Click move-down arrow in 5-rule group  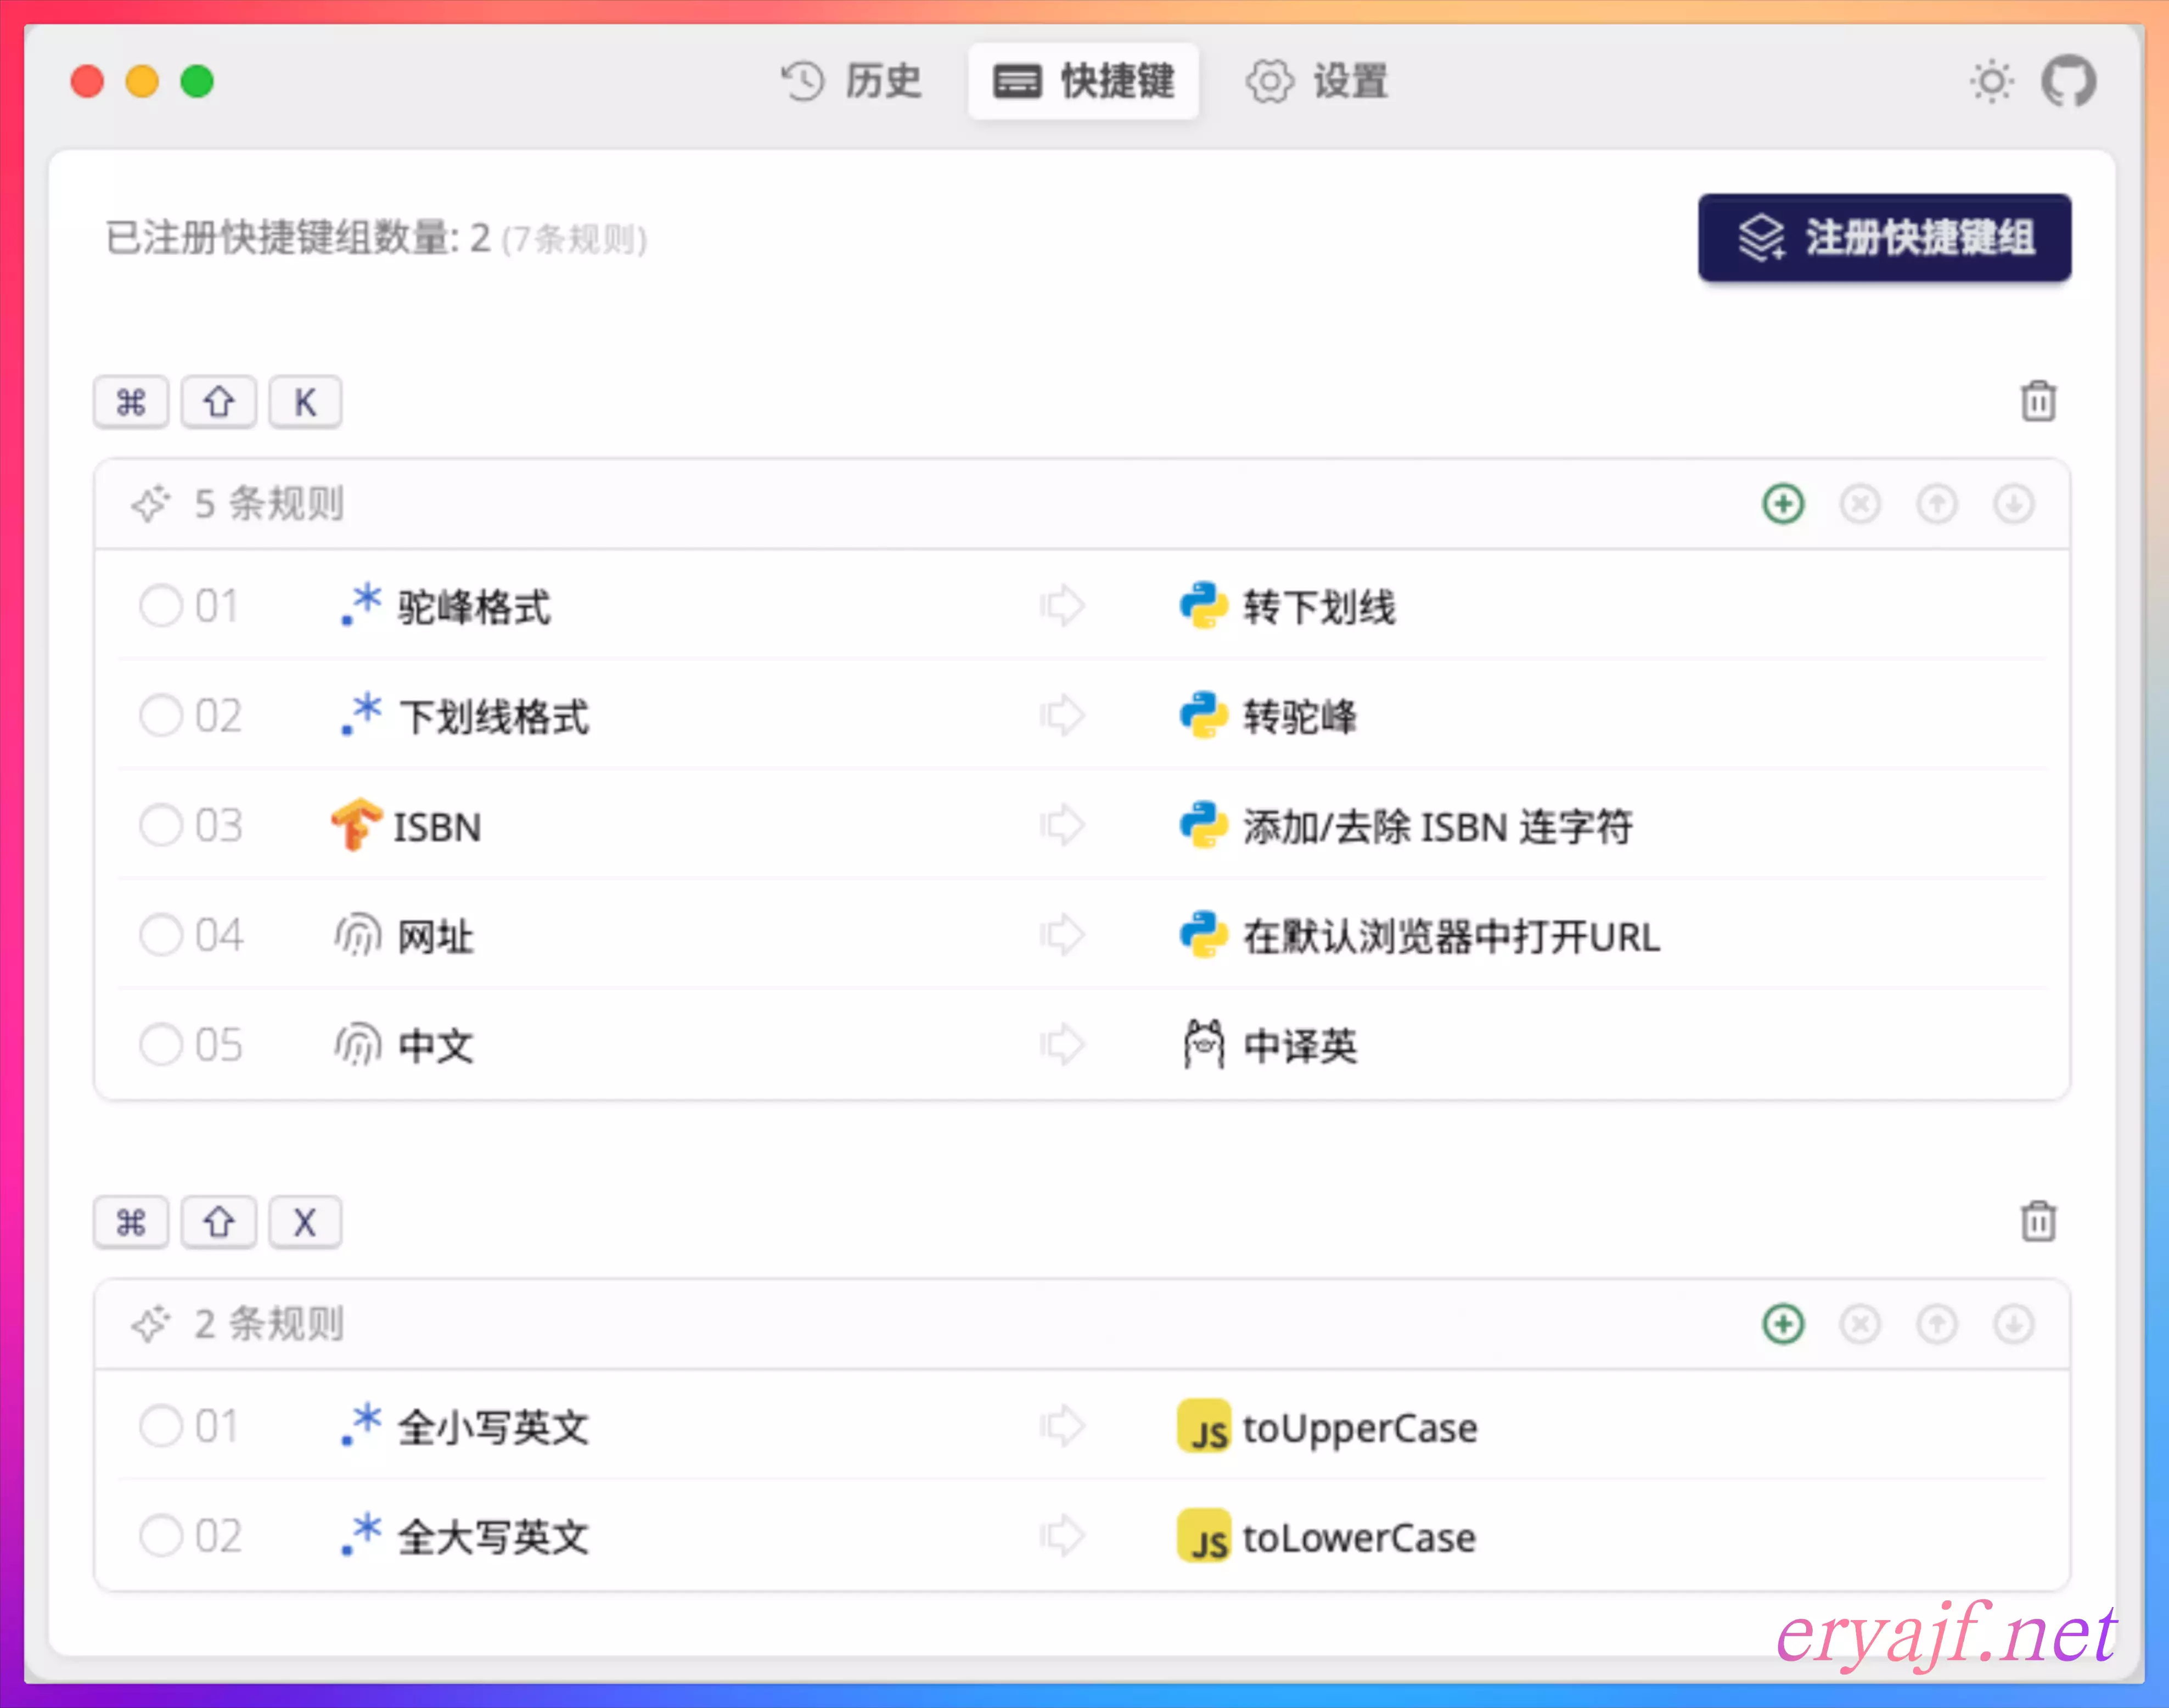2013,504
